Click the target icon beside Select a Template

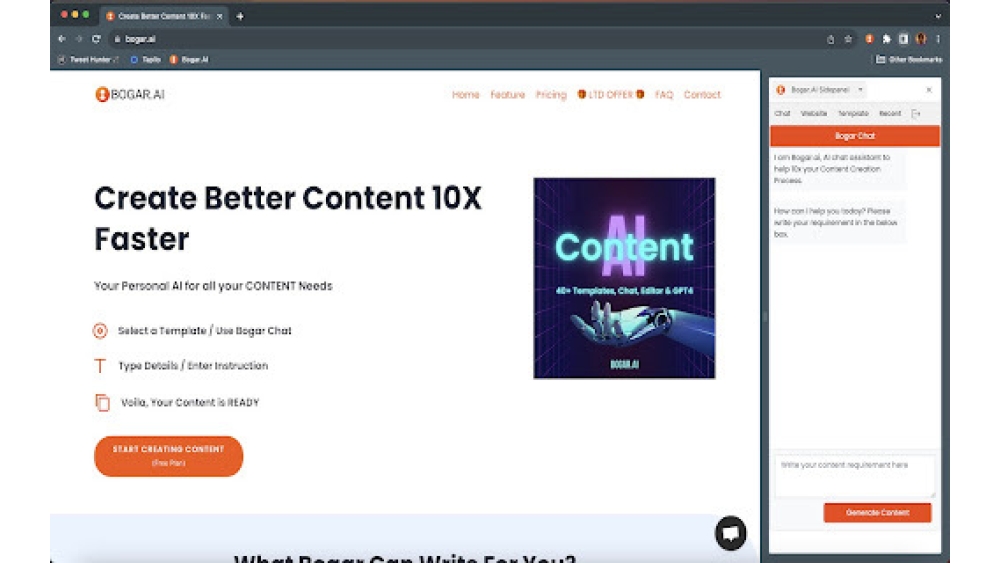100,330
